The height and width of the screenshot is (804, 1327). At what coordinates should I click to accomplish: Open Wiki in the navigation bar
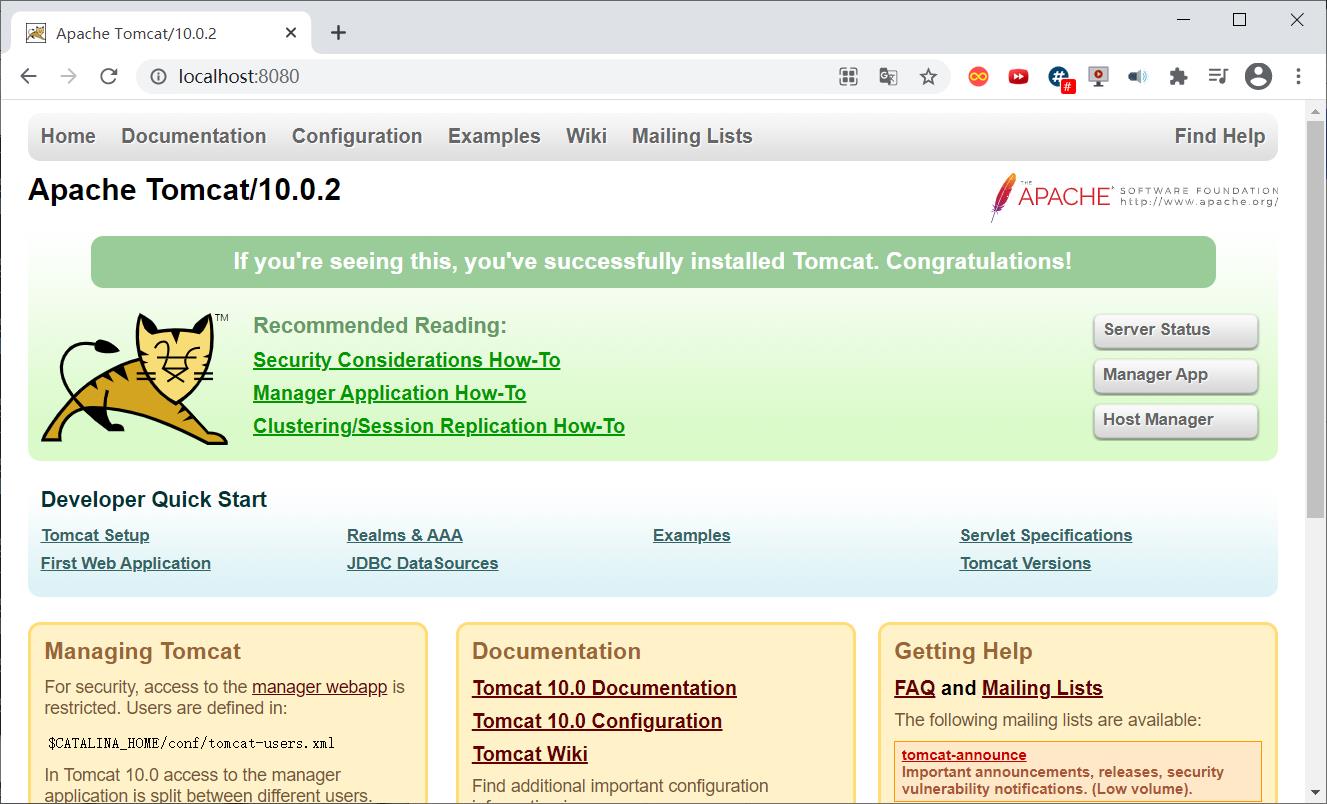[x=586, y=136]
